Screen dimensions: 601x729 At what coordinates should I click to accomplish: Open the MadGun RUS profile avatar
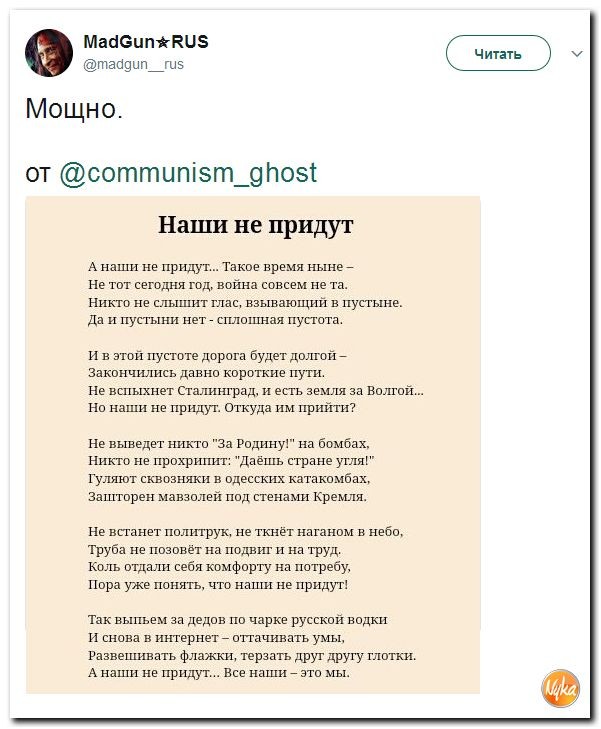click(49, 53)
